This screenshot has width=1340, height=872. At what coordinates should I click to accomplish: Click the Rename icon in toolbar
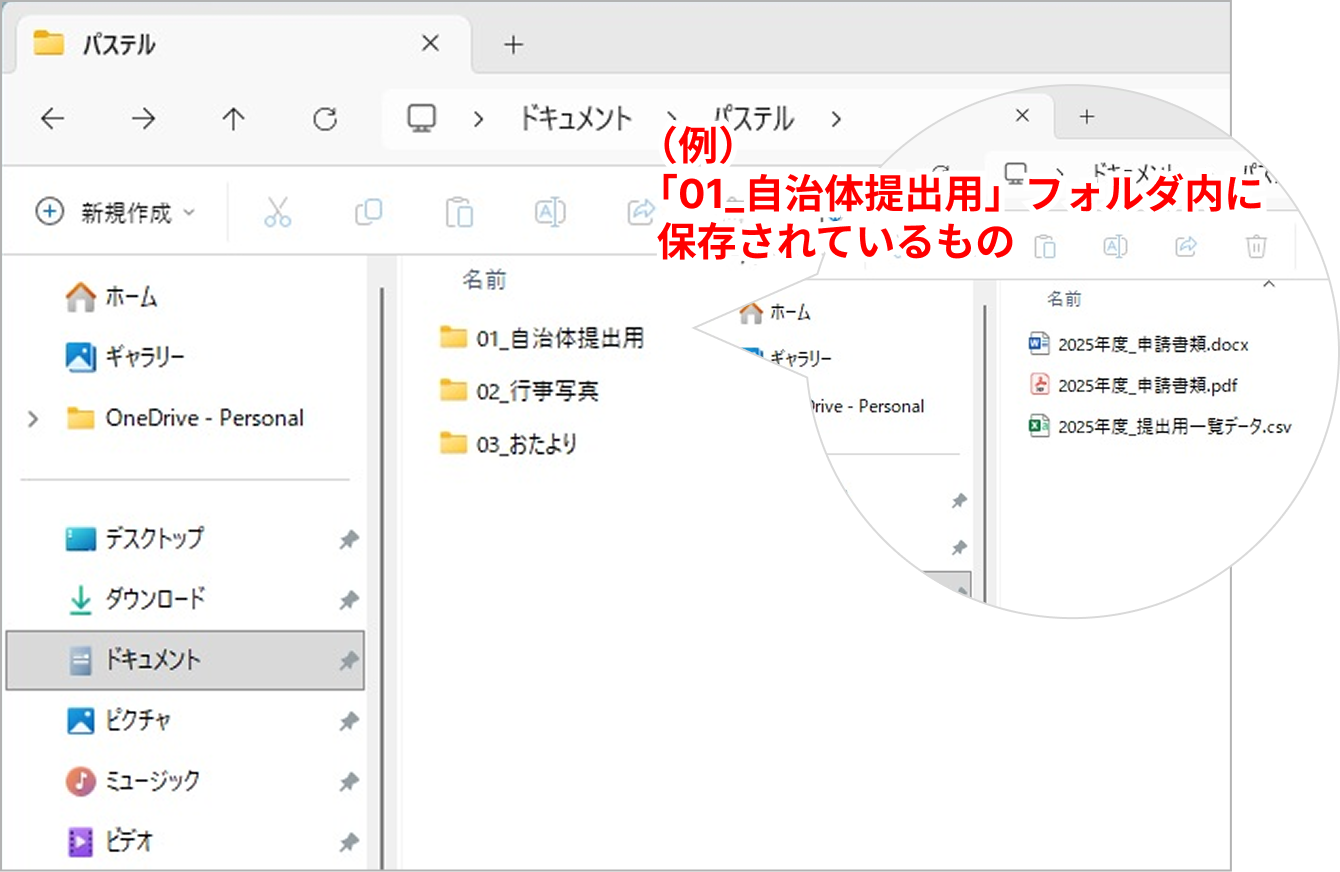(550, 212)
